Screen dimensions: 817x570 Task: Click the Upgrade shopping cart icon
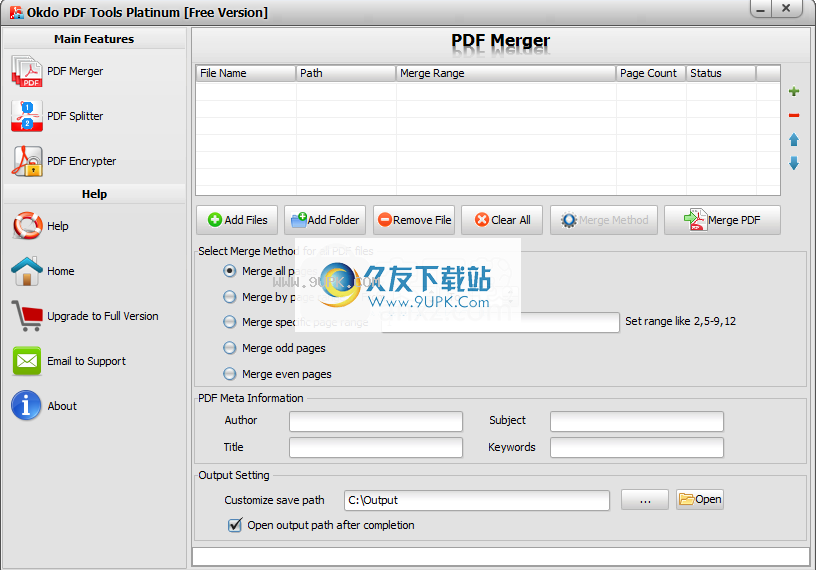(x=27, y=316)
